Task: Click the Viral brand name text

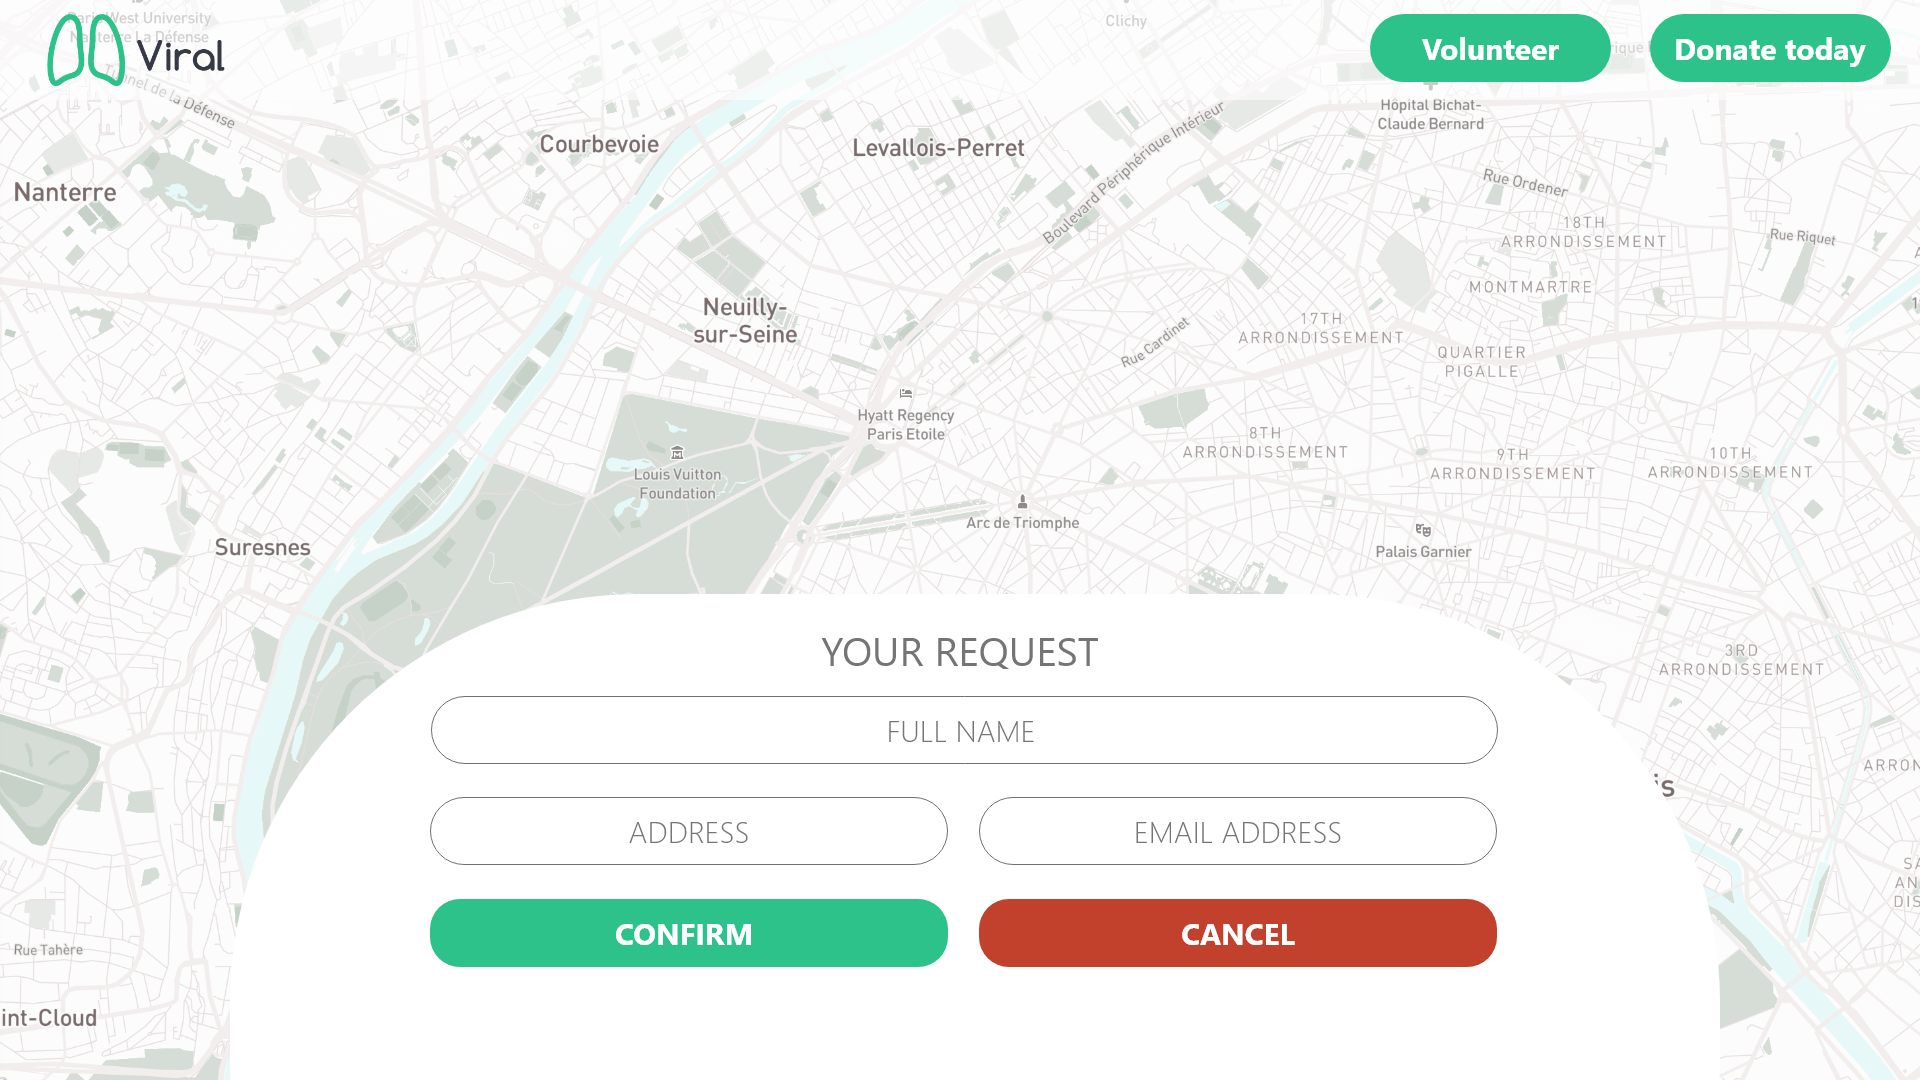Action: coord(181,56)
